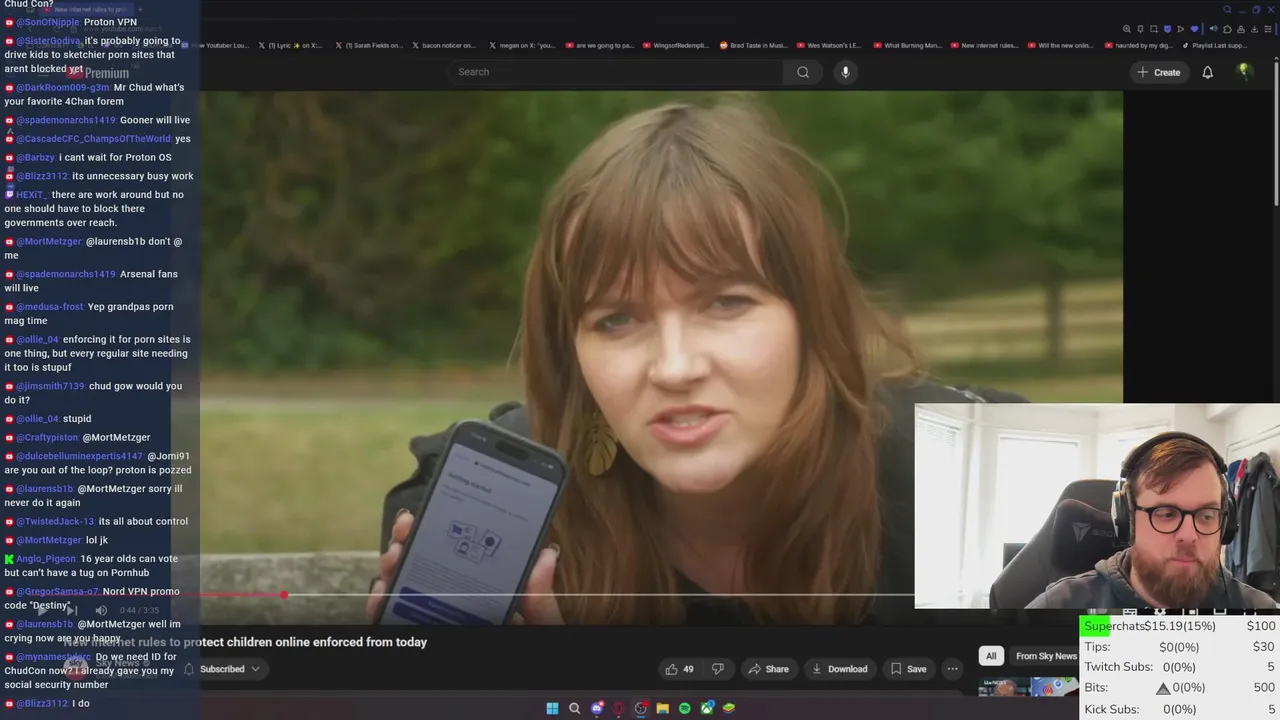Image resolution: width=1280 pixels, height=720 pixels.
Task: Open Windows taskbar search
Action: pos(574,708)
